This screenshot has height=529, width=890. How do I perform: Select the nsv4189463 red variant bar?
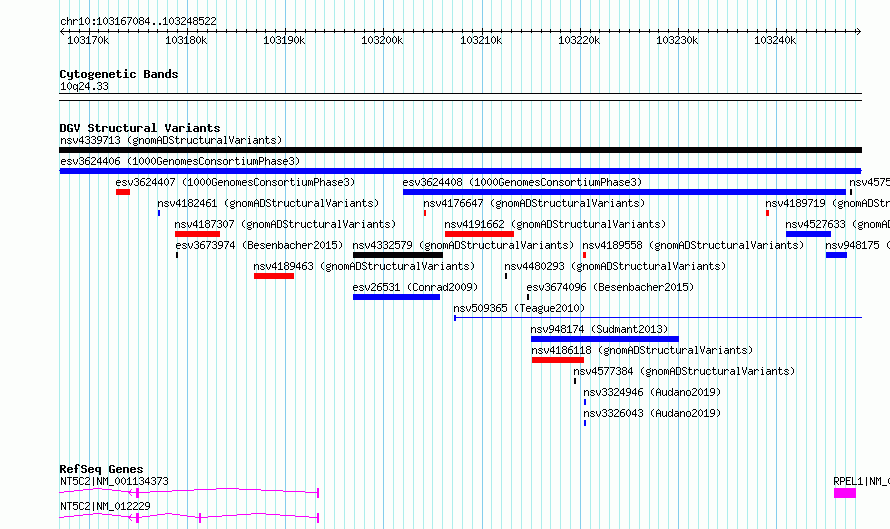[274, 276]
